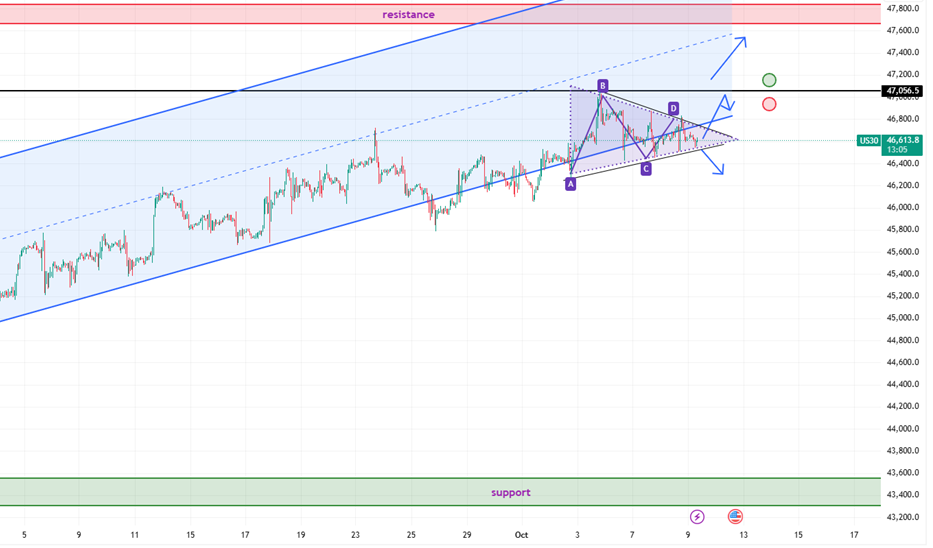Click the purple lightning event icon
Screen dimensions: 933x548
[697, 517]
